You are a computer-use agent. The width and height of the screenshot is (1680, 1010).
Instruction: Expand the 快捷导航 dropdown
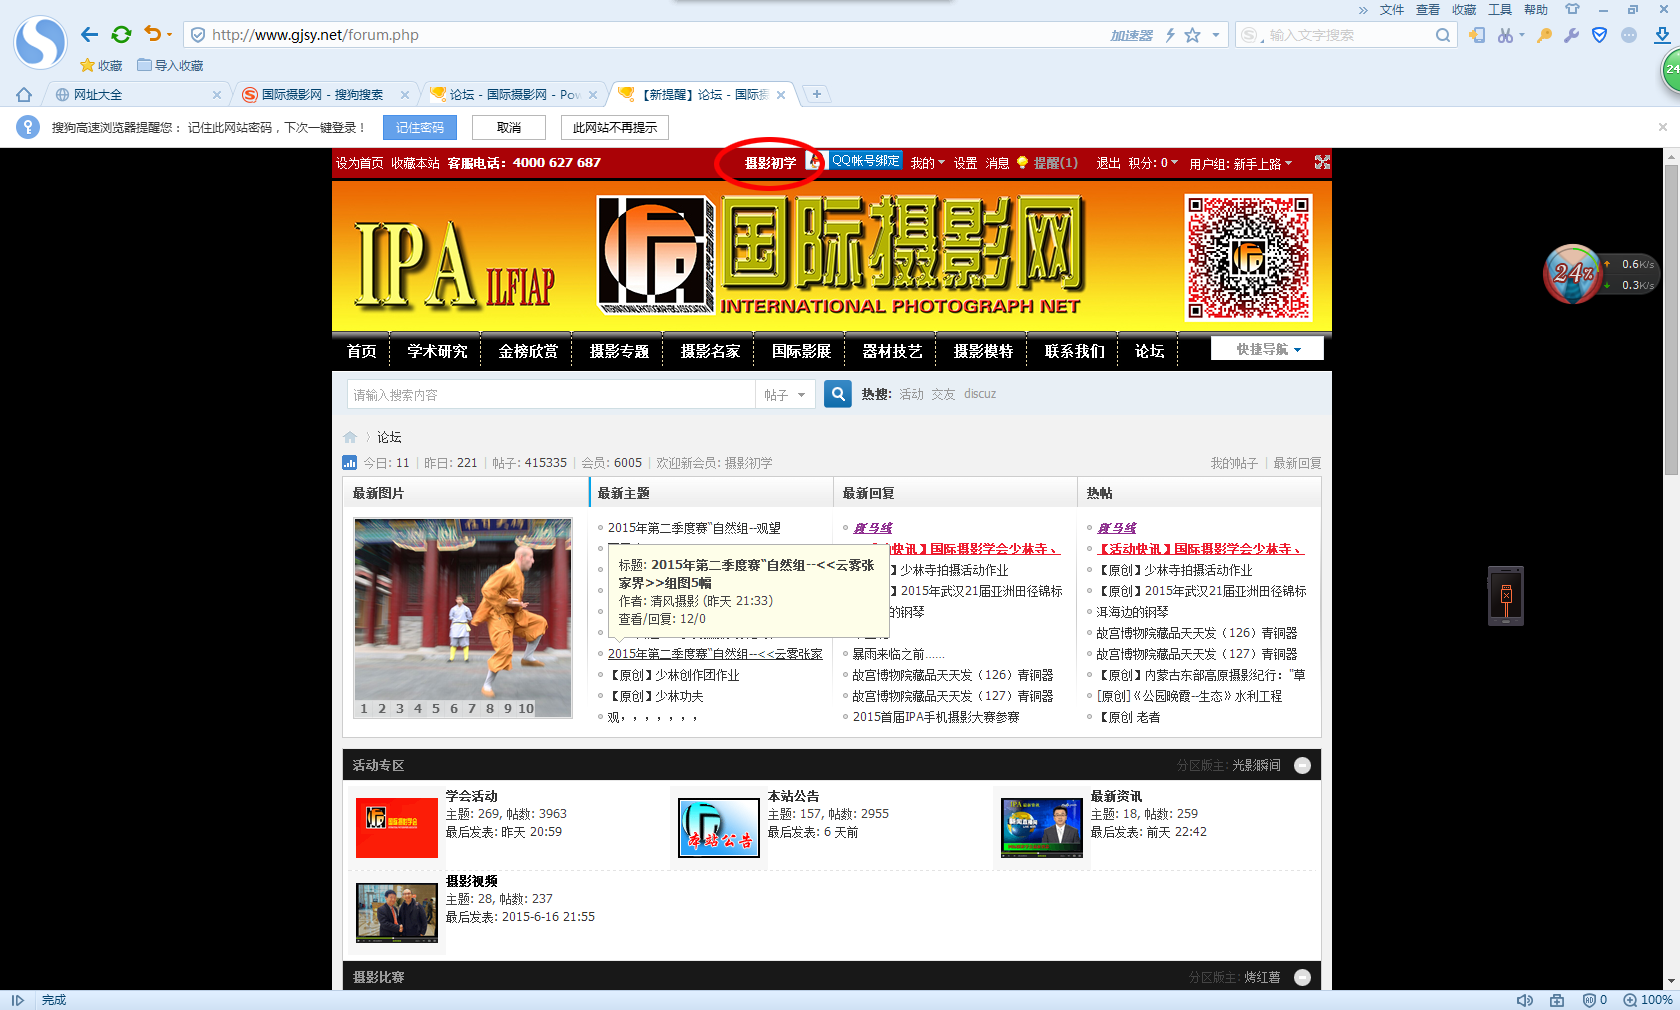click(x=1267, y=349)
